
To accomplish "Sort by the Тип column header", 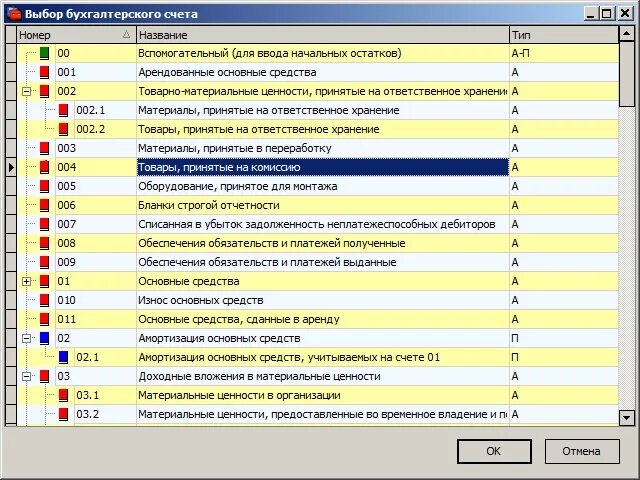I will pos(564,35).
